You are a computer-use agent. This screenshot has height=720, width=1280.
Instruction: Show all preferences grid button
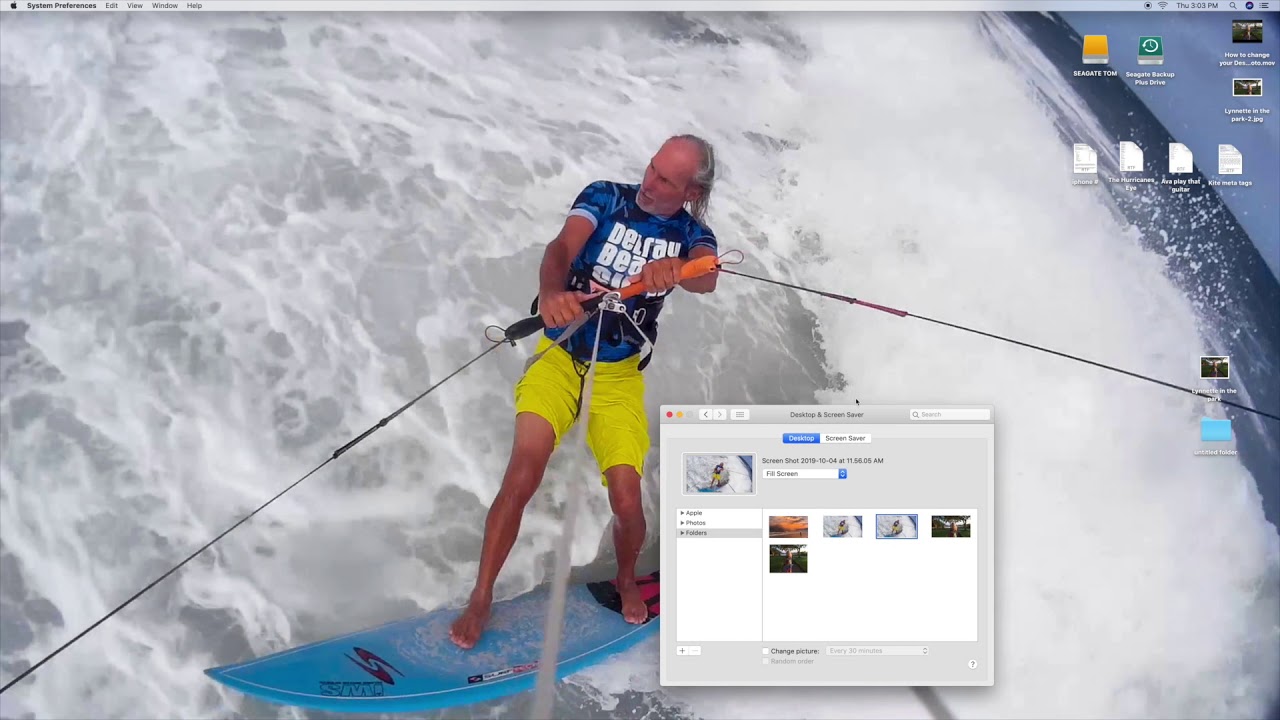point(740,414)
